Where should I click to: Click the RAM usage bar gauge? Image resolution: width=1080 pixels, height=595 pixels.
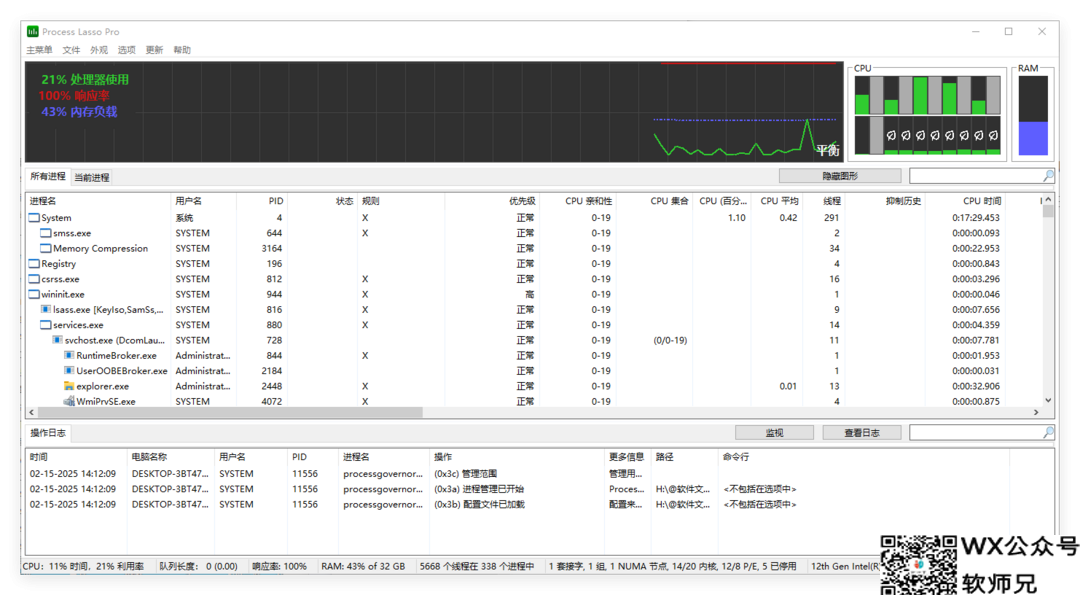coord(1032,115)
